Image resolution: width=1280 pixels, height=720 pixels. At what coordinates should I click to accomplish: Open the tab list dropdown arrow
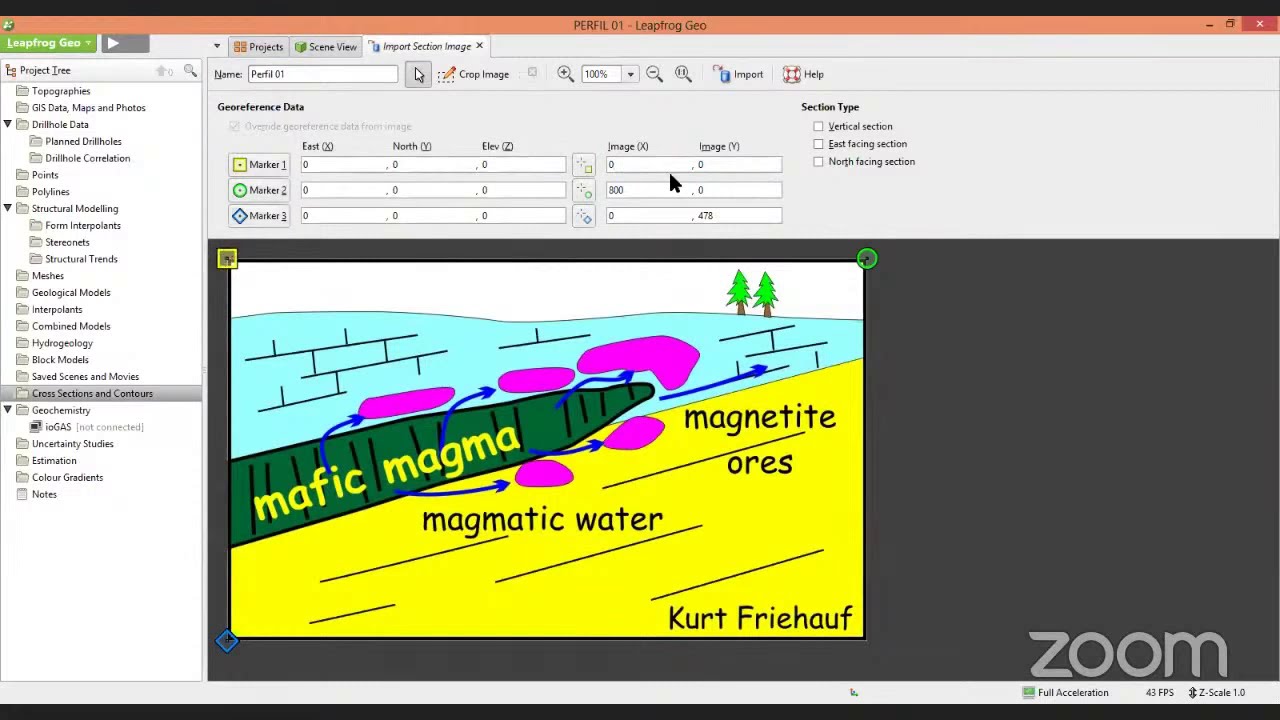pos(217,46)
